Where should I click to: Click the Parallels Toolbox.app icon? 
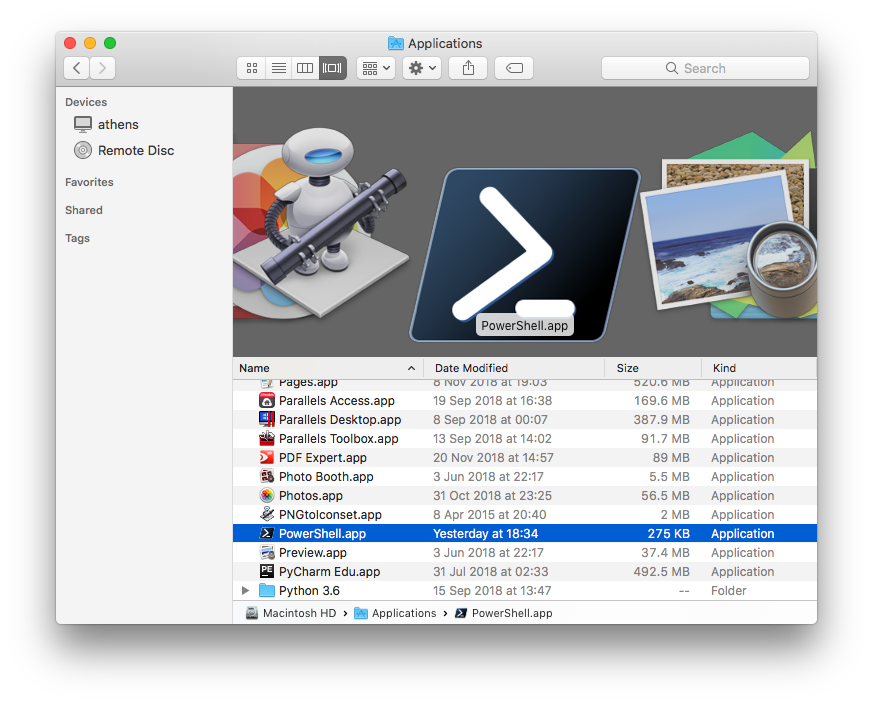pyautogui.click(x=267, y=438)
